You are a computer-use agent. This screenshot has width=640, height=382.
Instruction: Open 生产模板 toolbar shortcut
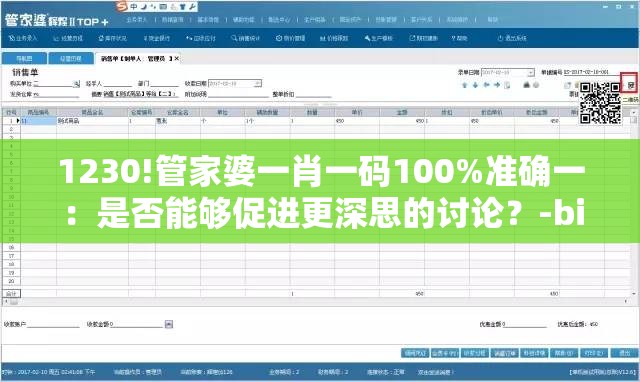[379, 38]
